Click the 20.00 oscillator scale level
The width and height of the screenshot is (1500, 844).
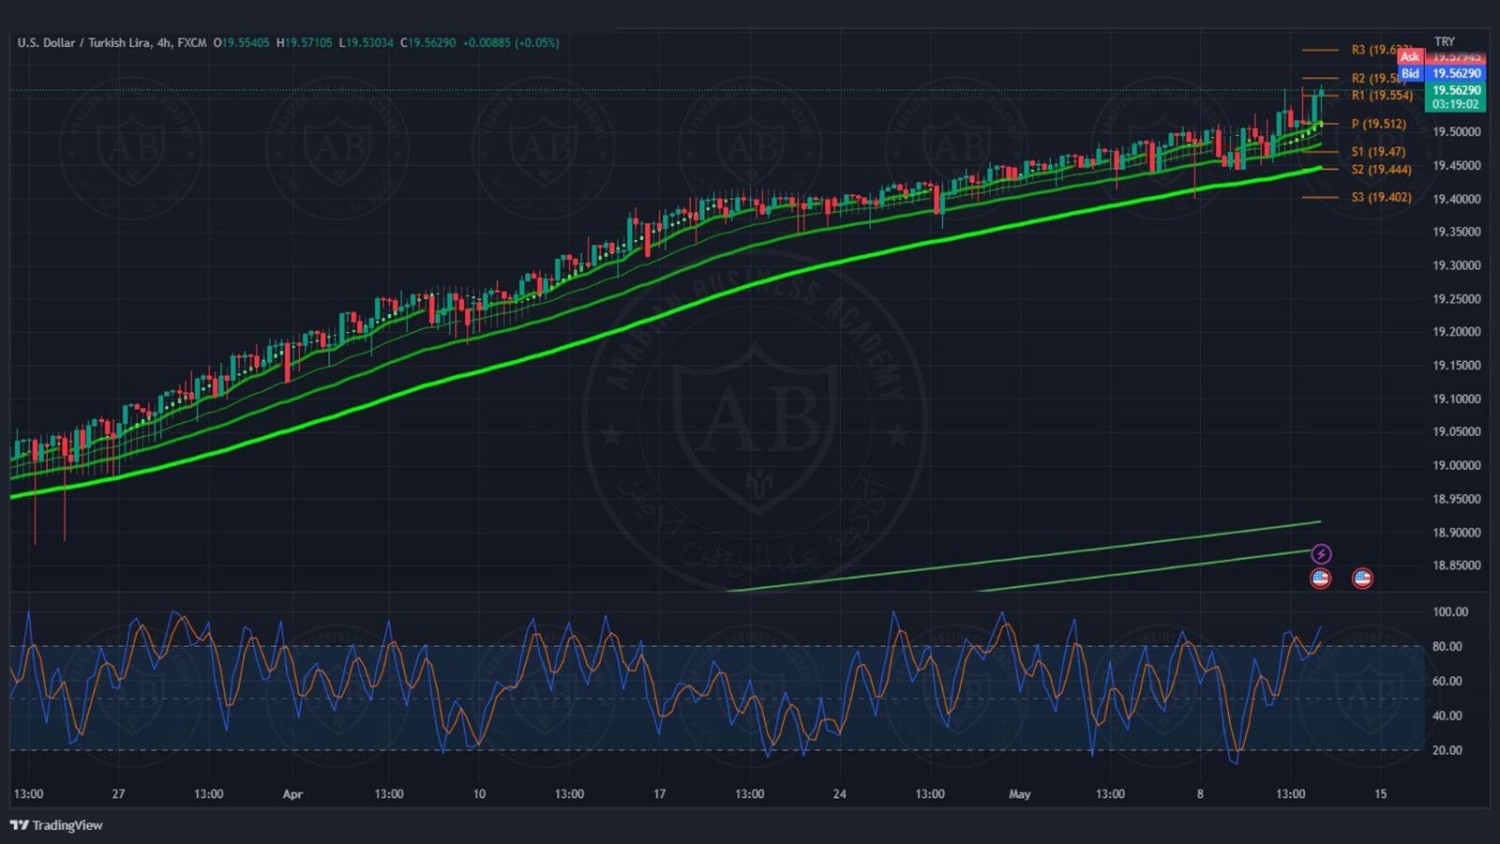tap(1447, 750)
